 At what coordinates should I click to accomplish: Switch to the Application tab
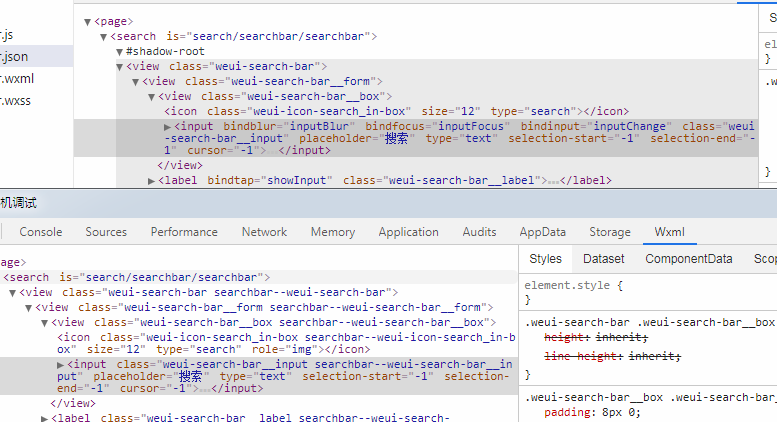pos(408,232)
